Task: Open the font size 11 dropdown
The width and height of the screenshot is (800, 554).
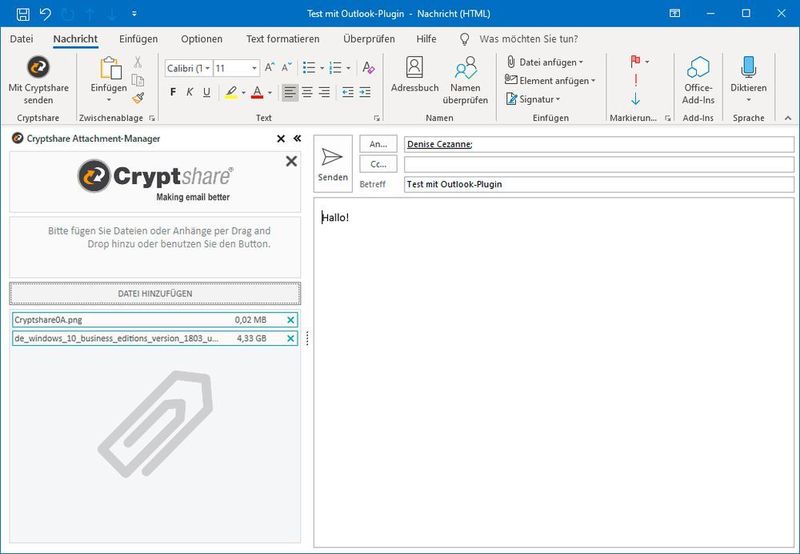Action: [x=254, y=68]
